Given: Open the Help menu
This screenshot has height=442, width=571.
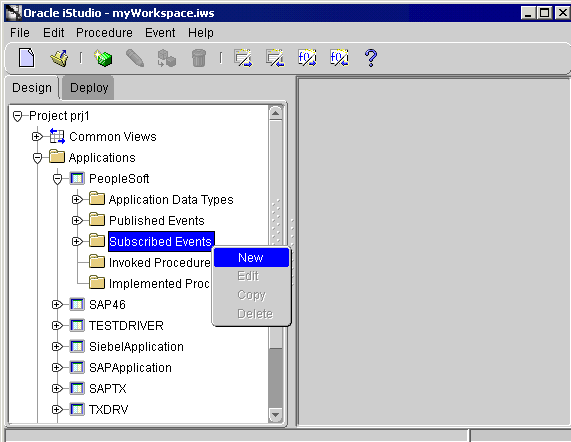Looking at the screenshot, I should point(201,33).
